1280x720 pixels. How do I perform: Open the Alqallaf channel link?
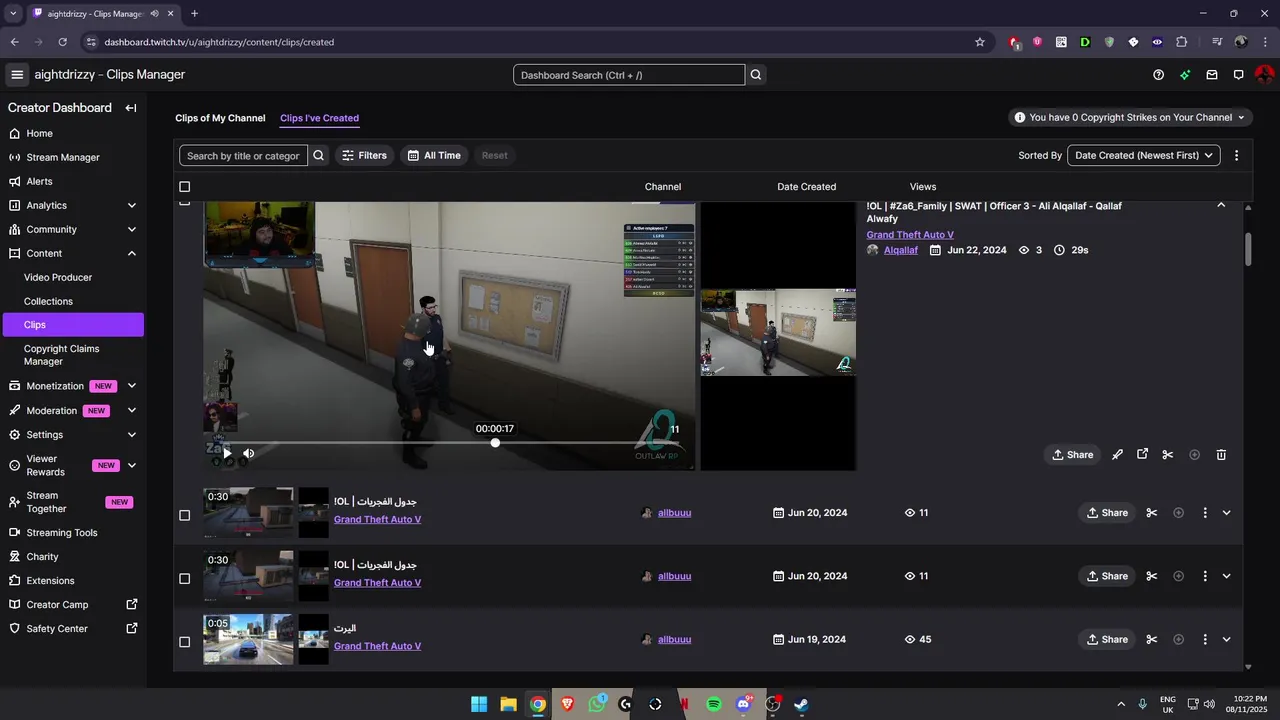click(900, 250)
